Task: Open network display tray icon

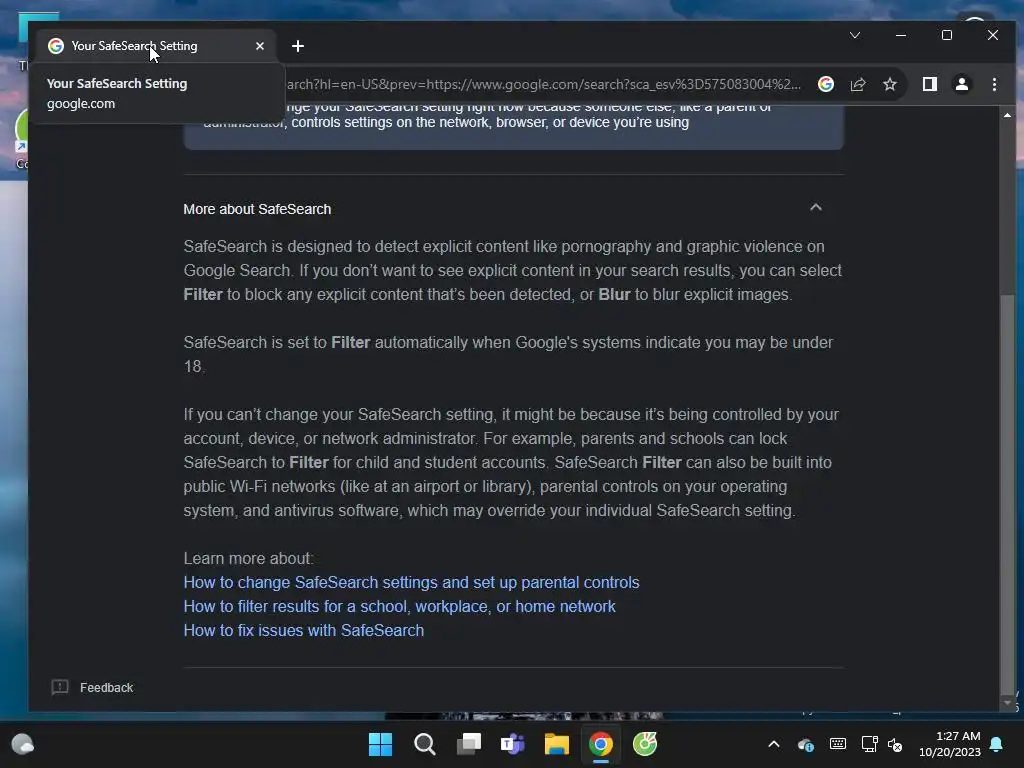Action: pos(869,744)
